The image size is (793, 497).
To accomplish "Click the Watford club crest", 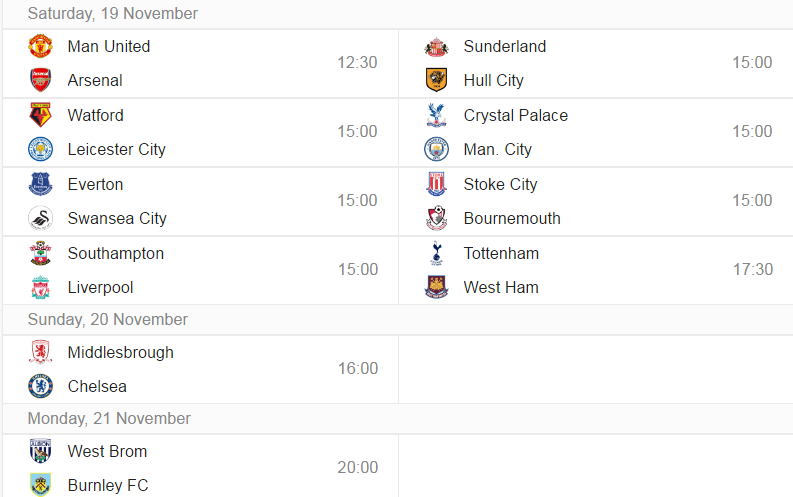I will [40, 115].
